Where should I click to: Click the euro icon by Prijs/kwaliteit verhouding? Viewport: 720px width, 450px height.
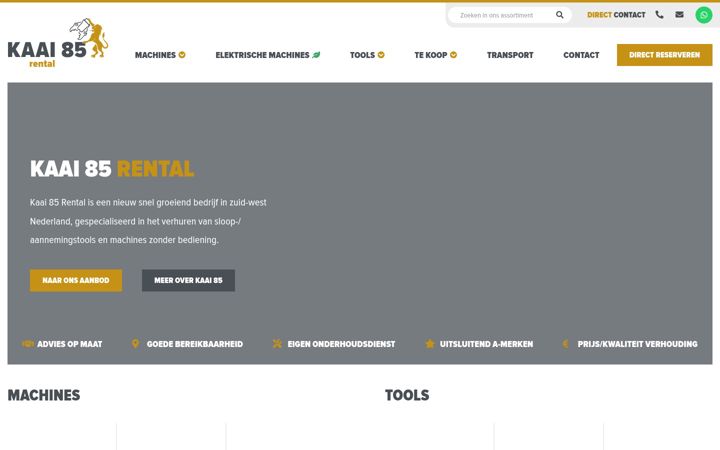(x=566, y=343)
